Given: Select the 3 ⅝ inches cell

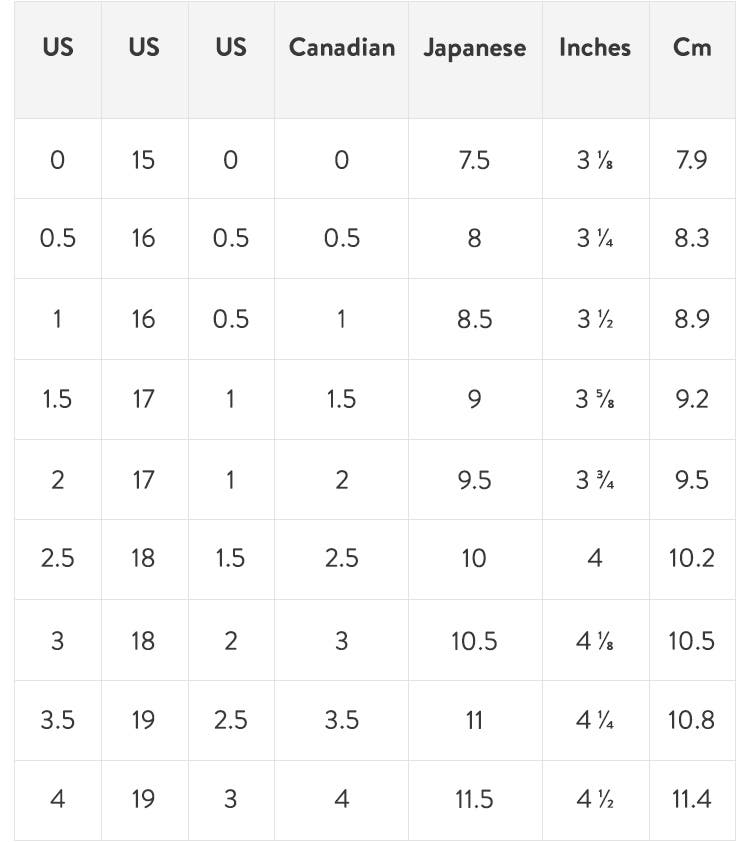Looking at the screenshot, I should point(595,399).
